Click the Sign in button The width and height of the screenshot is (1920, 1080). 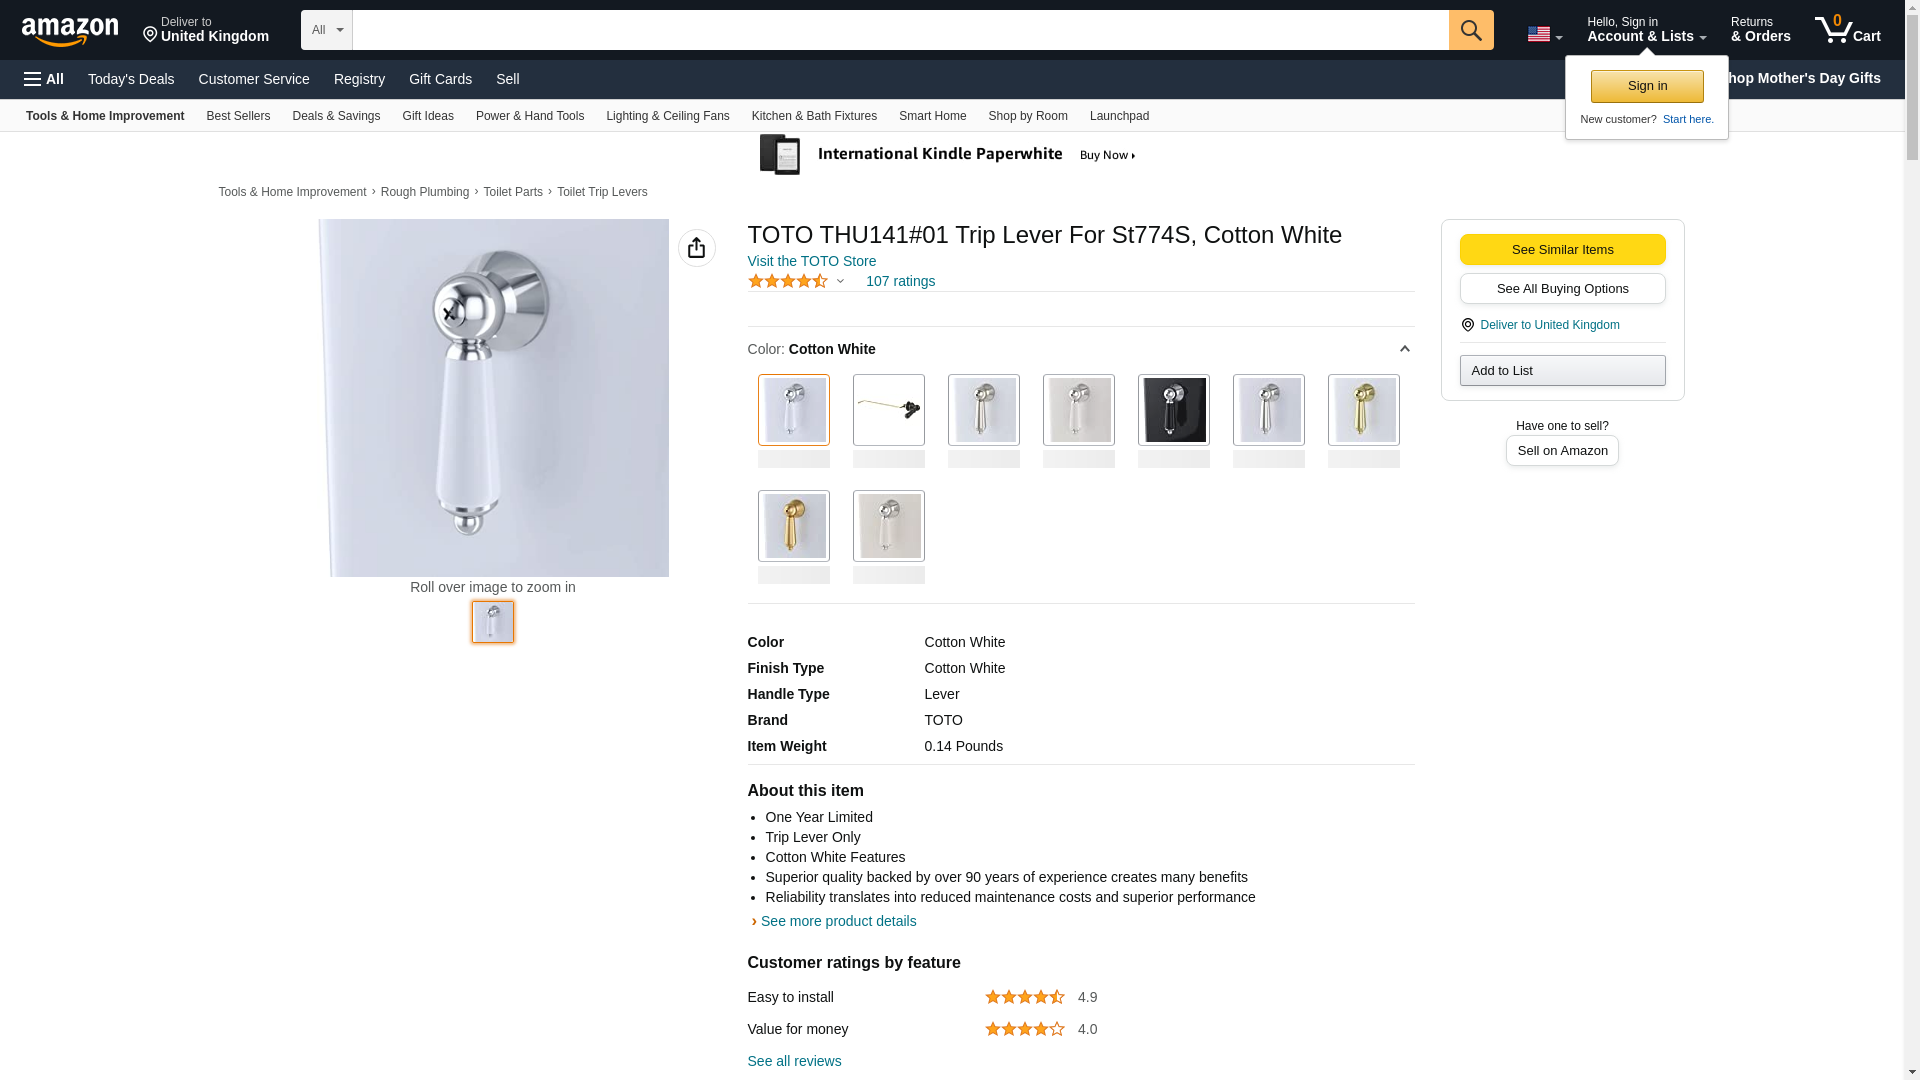tap(1647, 86)
